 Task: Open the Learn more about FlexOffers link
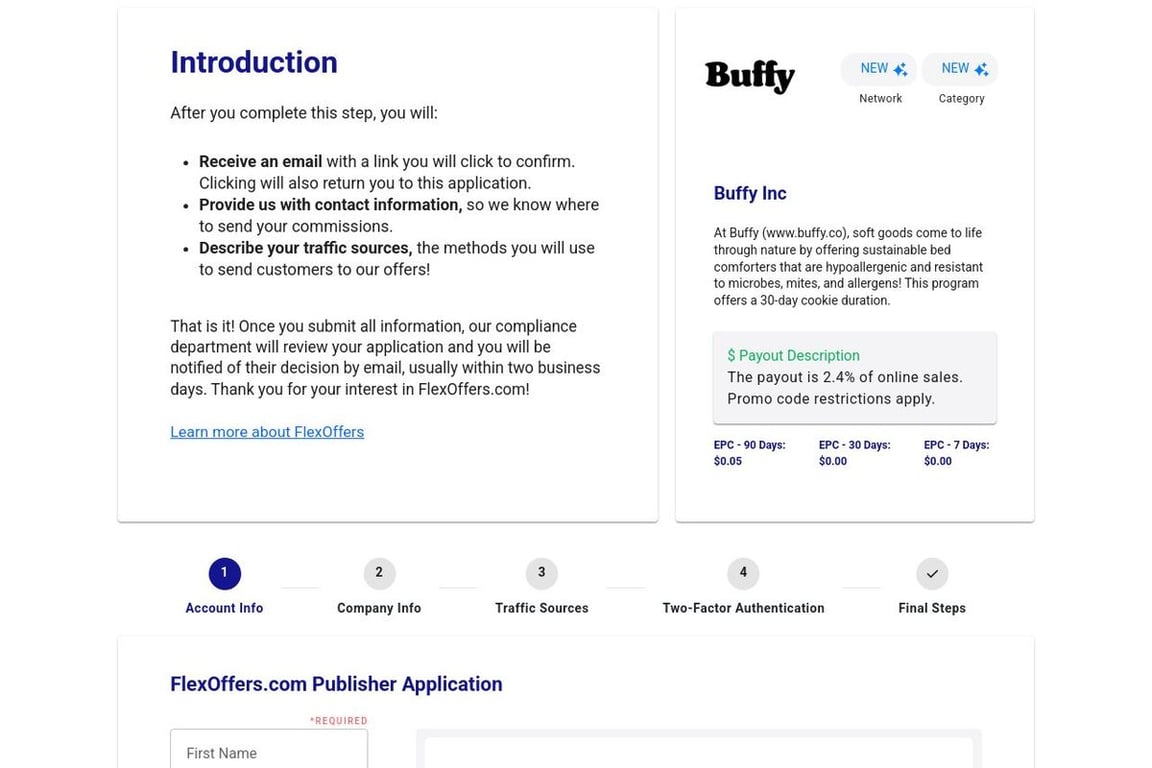pos(267,432)
